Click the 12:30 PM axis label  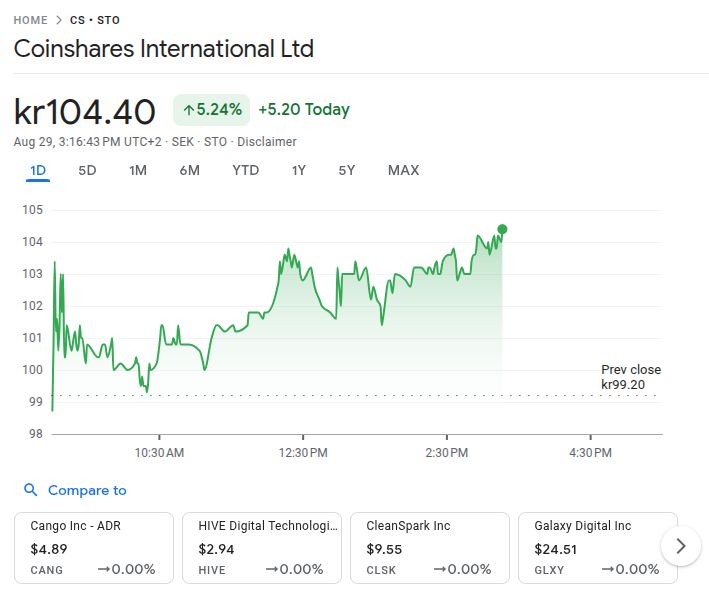pyautogui.click(x=303, y=453)
